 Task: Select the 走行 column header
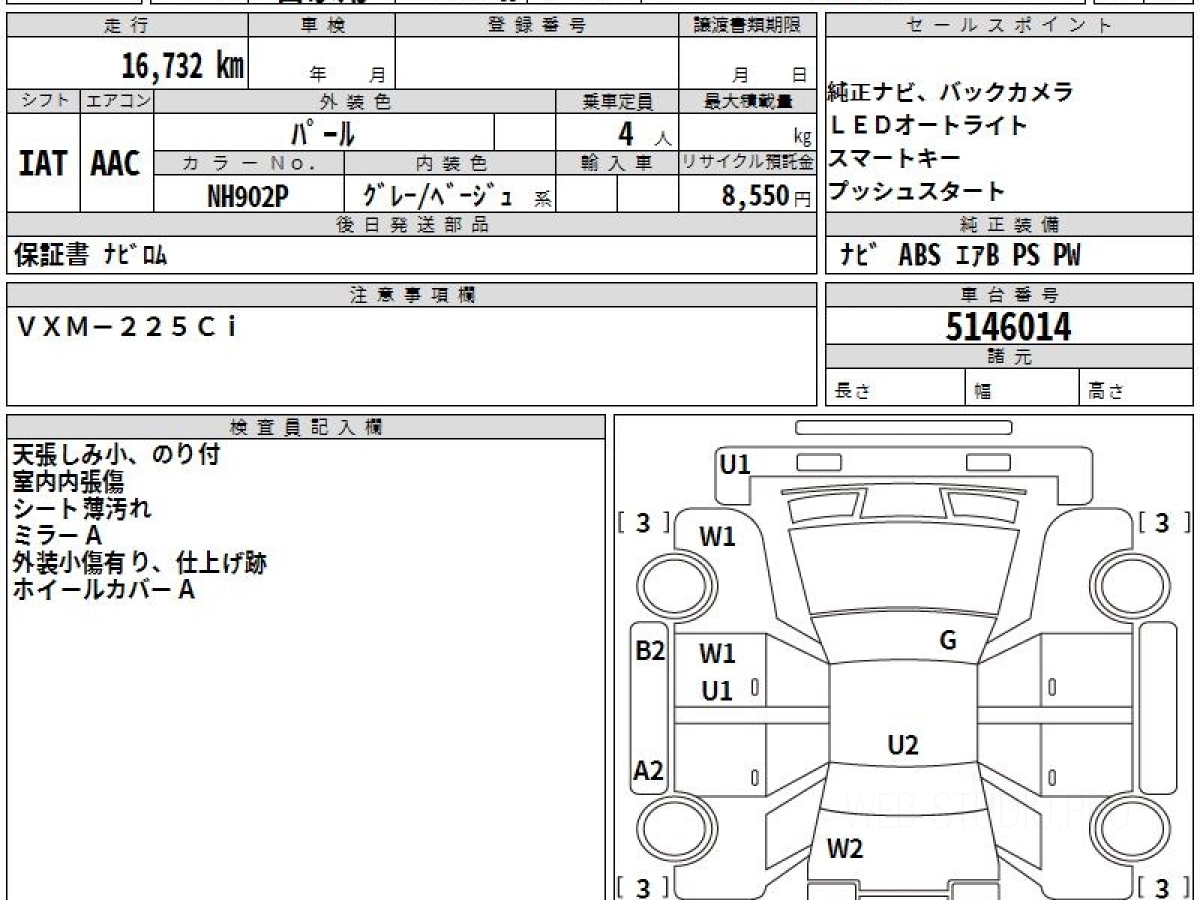[126, 26]
